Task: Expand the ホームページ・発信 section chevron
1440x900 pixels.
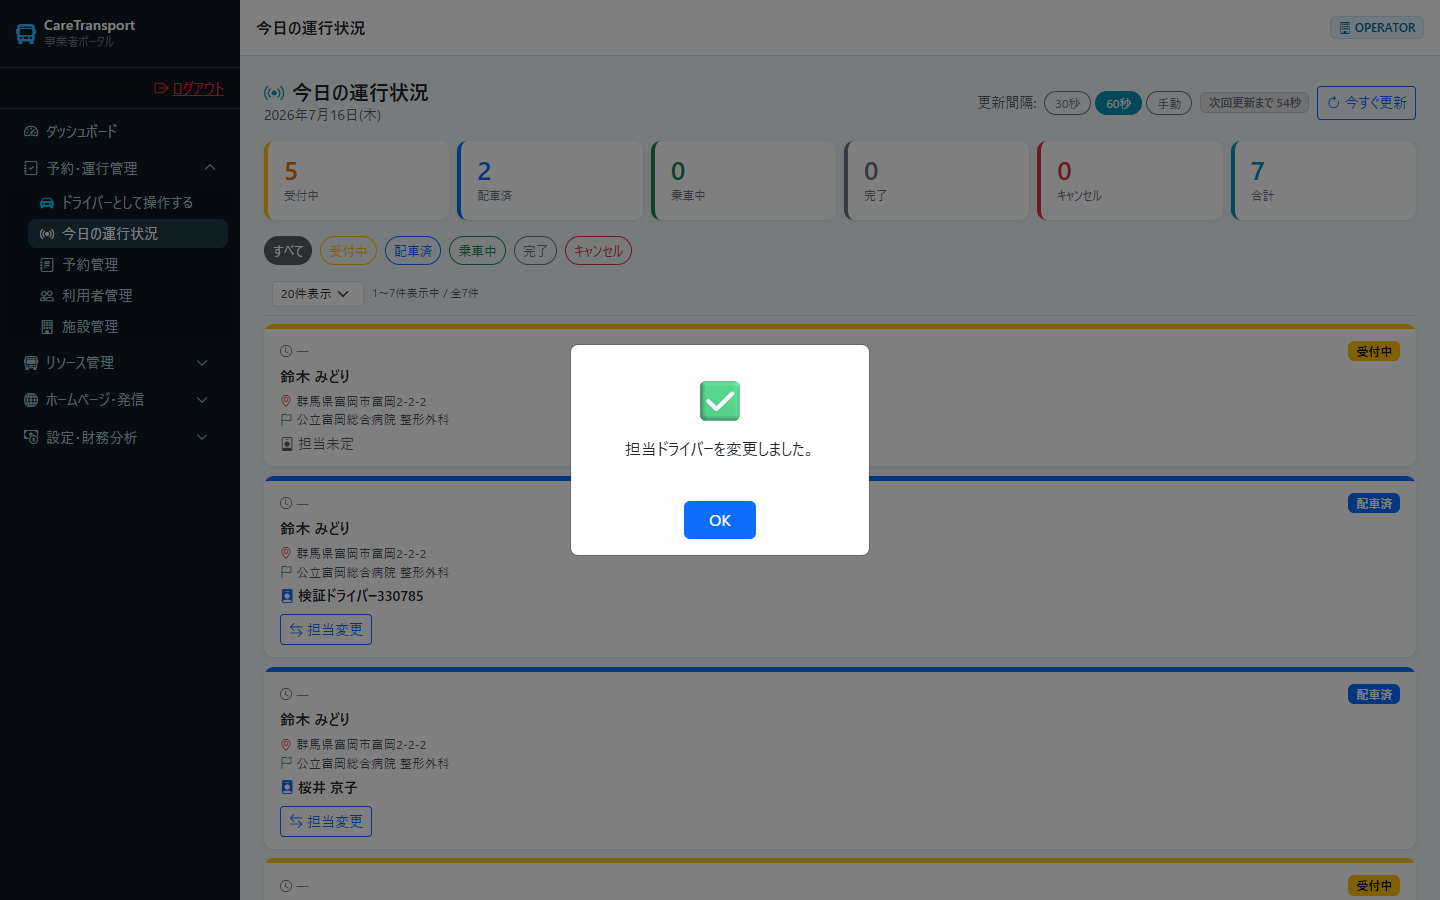Action: tap(202, 399)
